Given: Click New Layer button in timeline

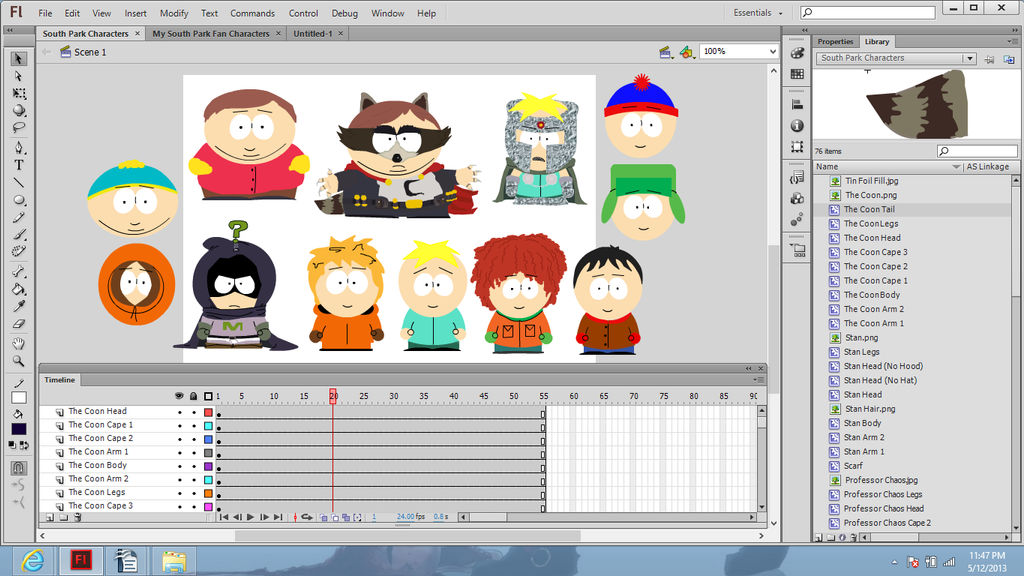Looking at the screenshot, I should click(x=50, y=517).
